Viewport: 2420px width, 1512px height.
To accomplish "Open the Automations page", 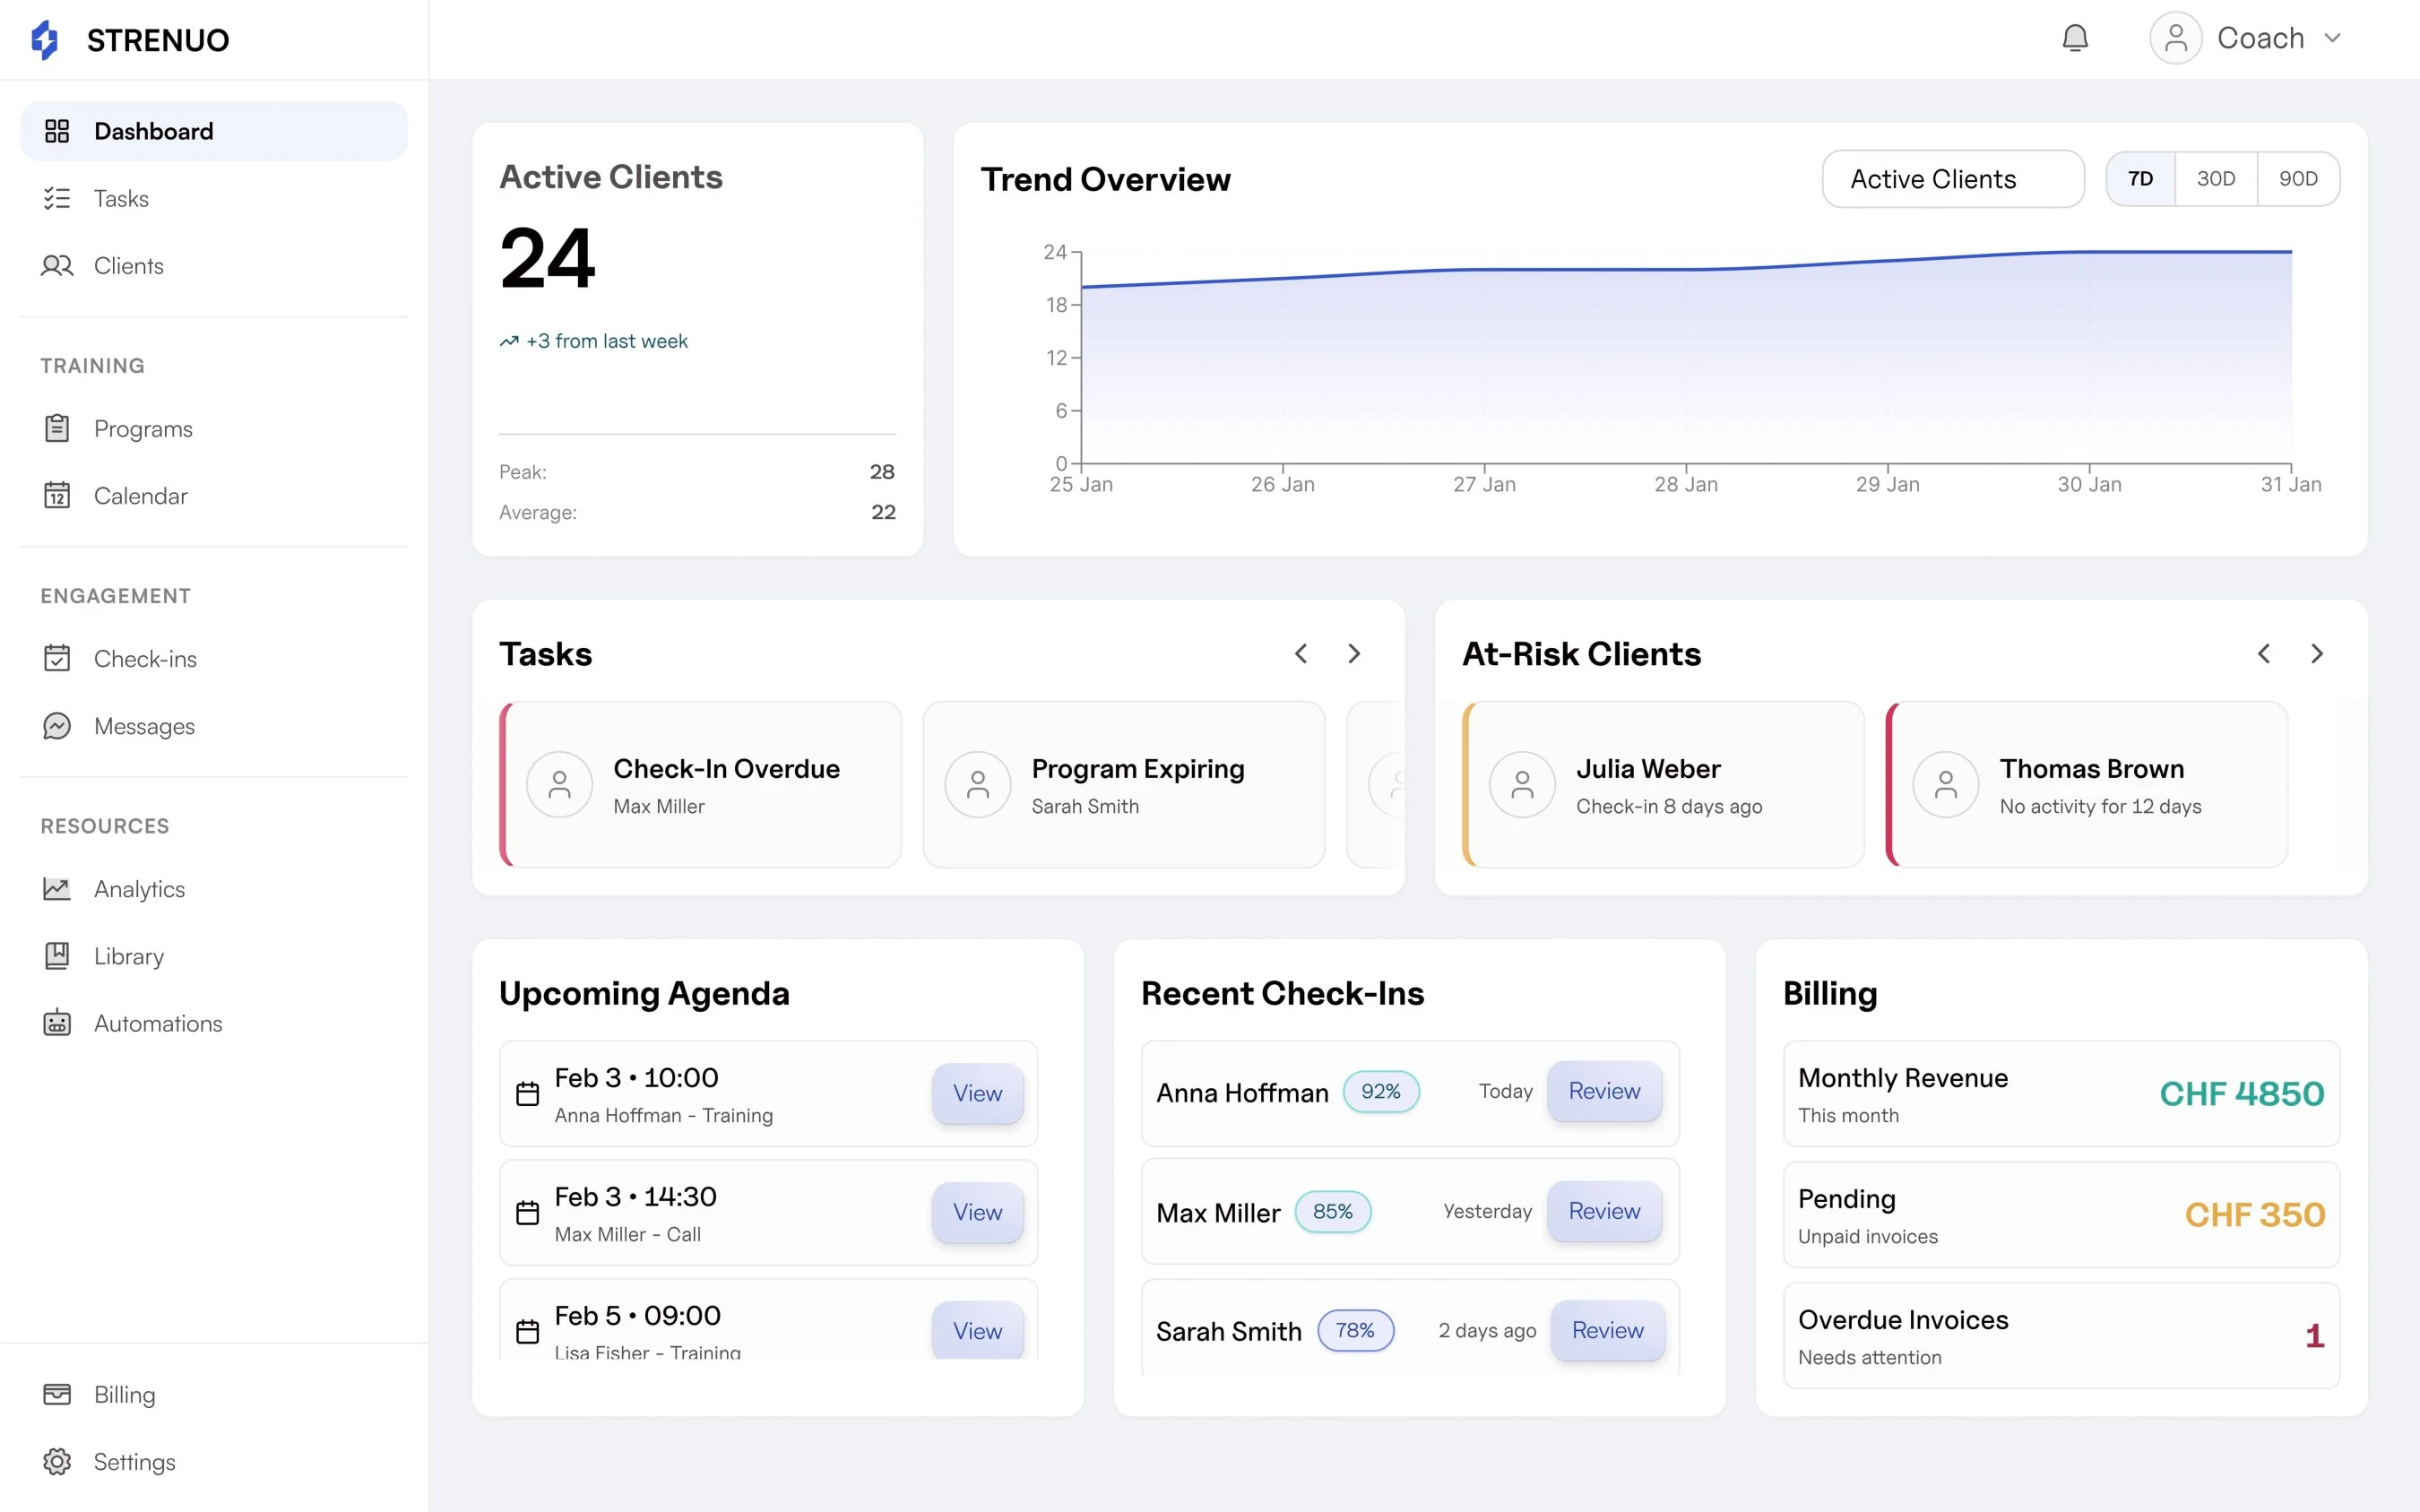I will 158,1023.
